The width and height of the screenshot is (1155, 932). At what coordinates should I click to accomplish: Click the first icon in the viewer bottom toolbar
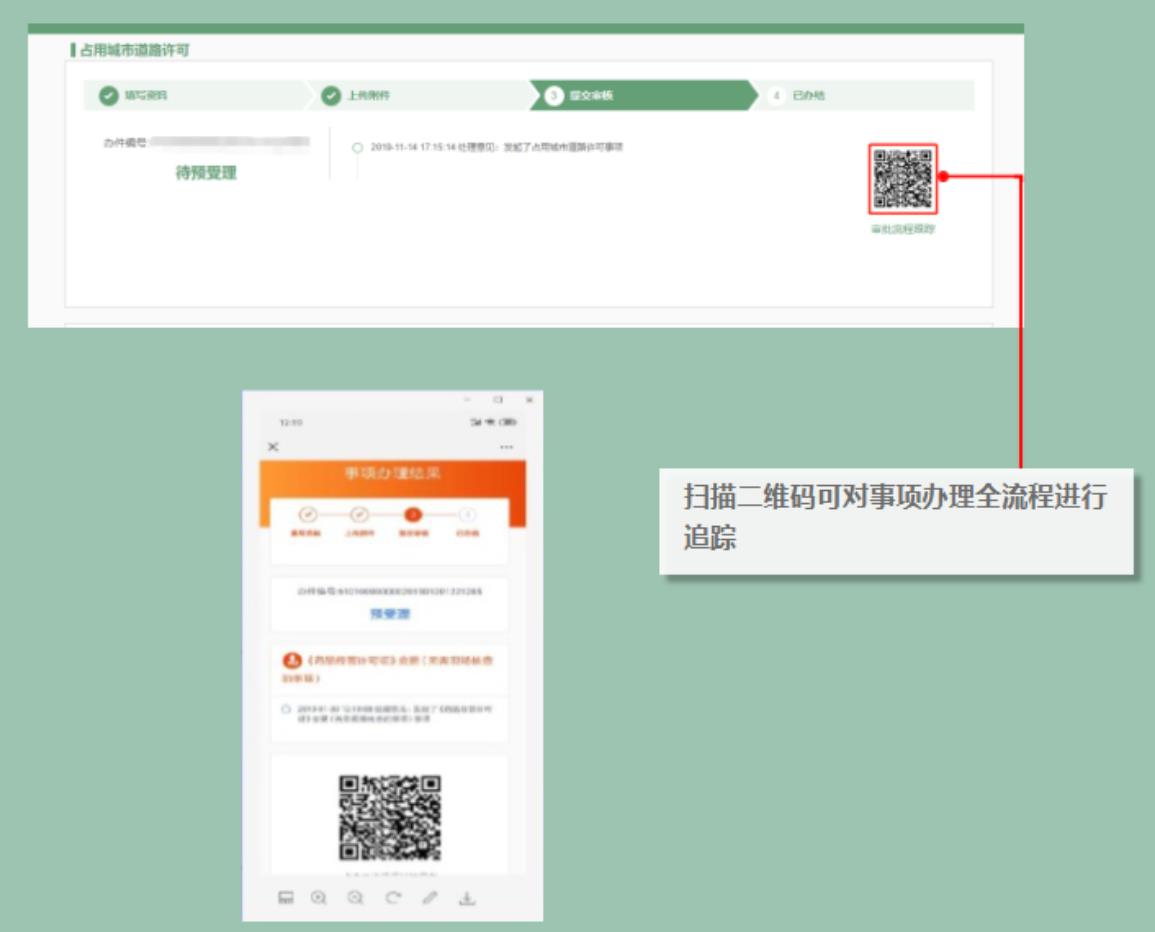pyautogui.click(x=286, y=897)
